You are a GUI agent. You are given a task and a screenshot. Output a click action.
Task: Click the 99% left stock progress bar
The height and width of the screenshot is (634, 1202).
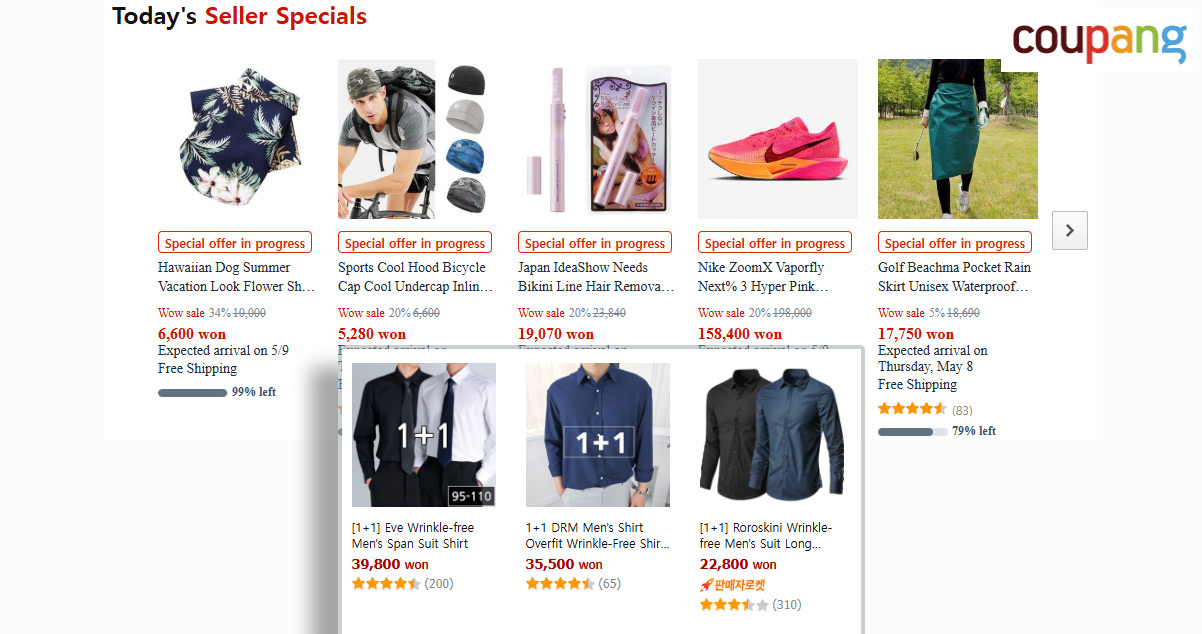[x=193, y=393]
